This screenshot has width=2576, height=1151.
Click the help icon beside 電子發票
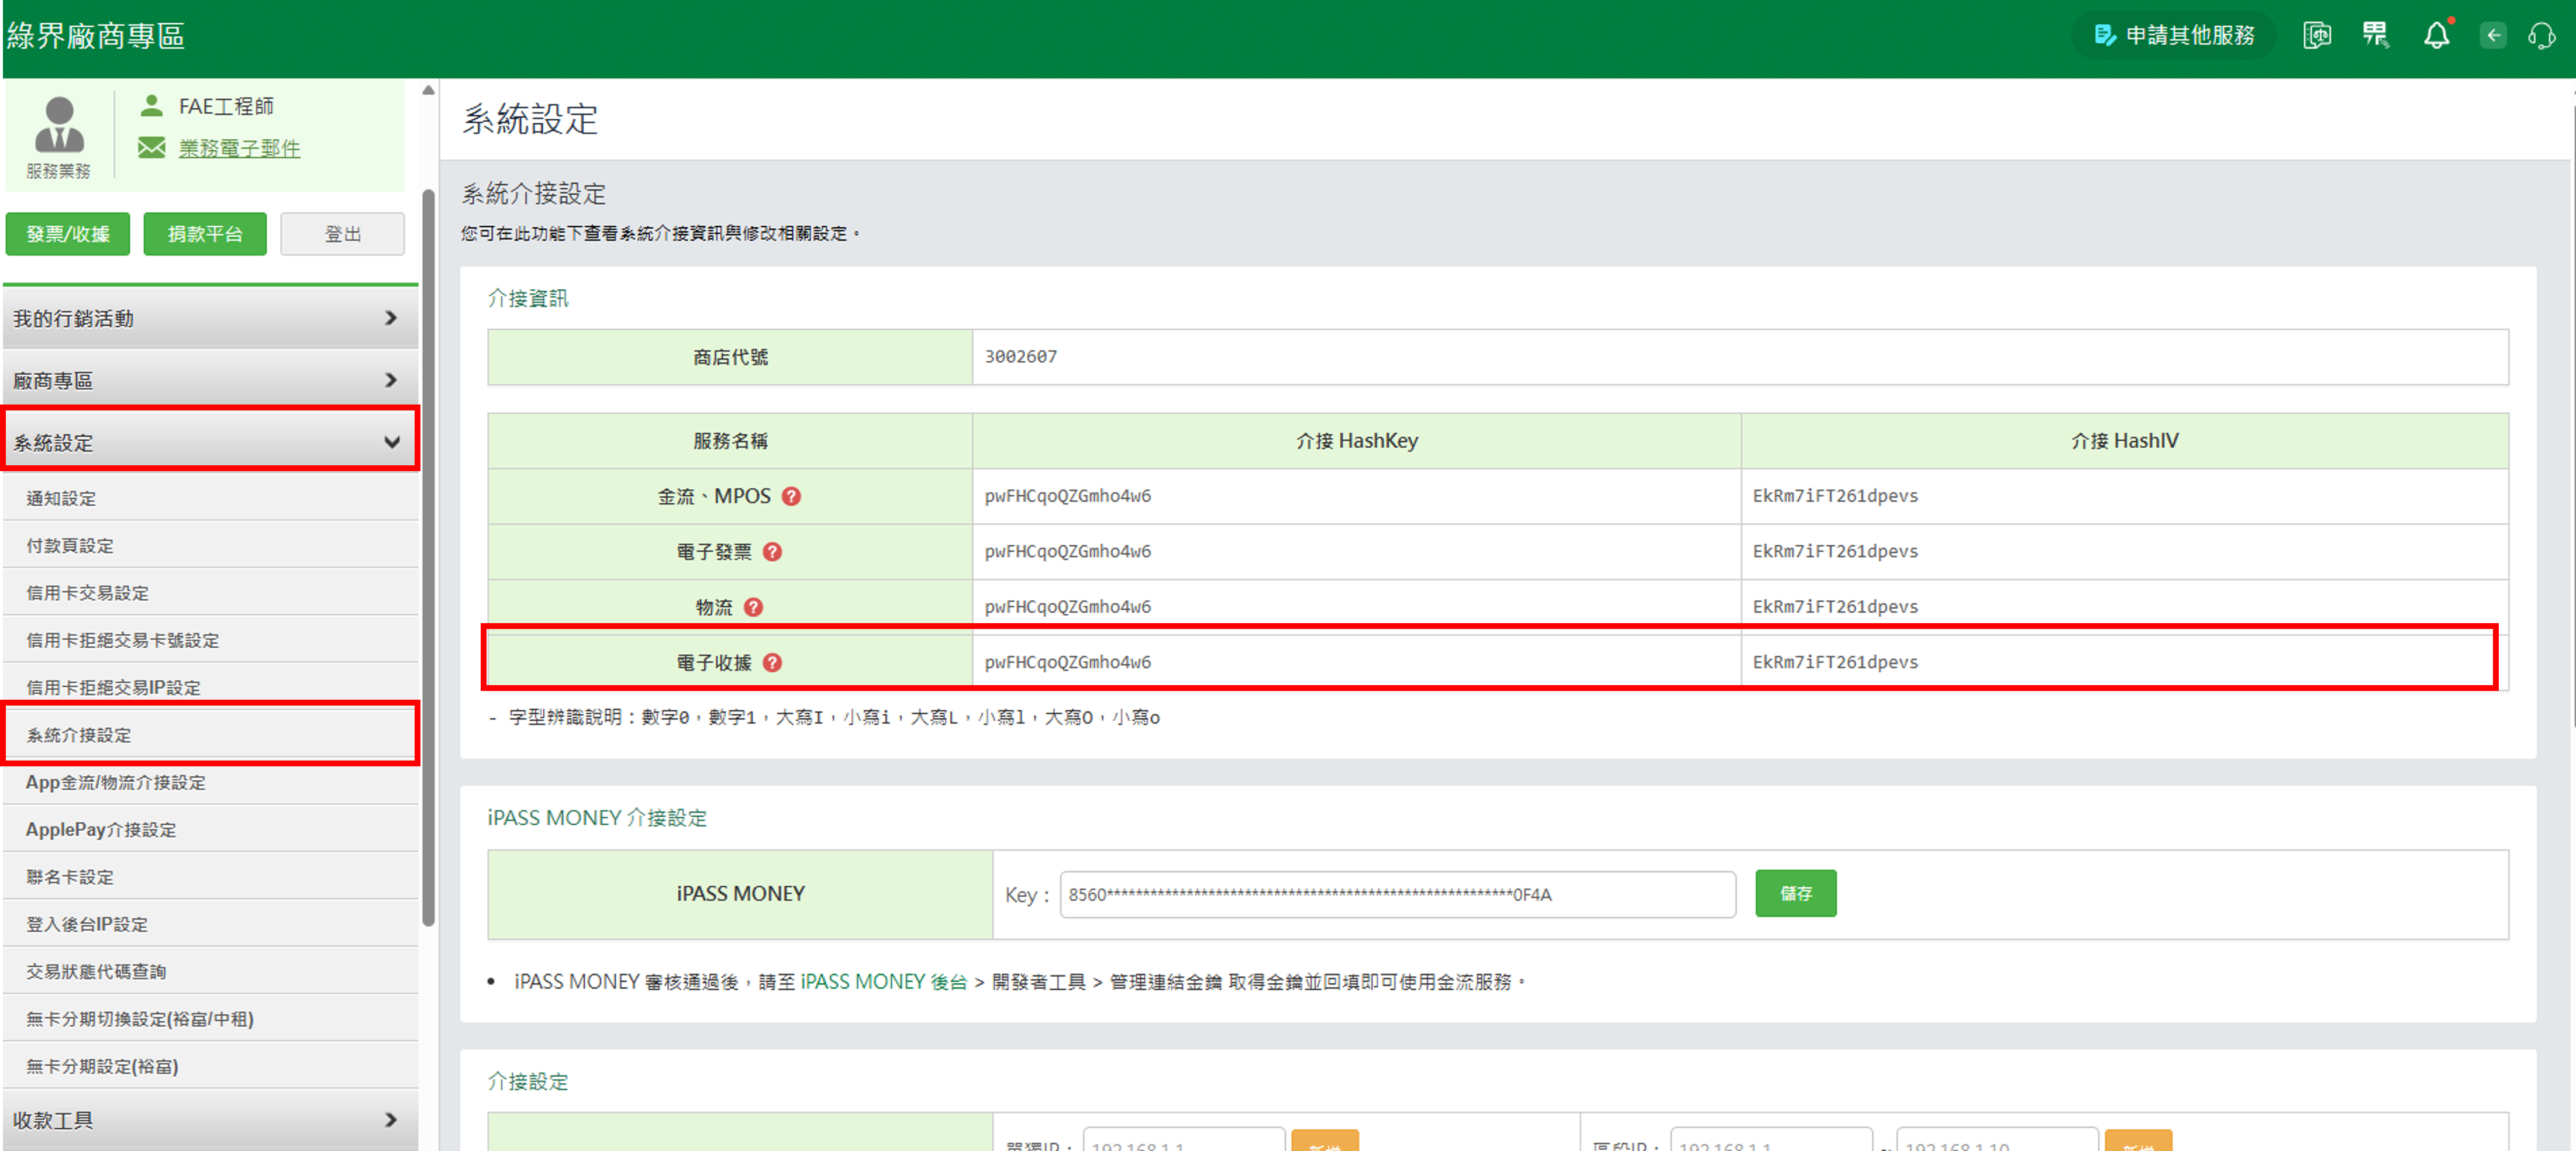772,551
